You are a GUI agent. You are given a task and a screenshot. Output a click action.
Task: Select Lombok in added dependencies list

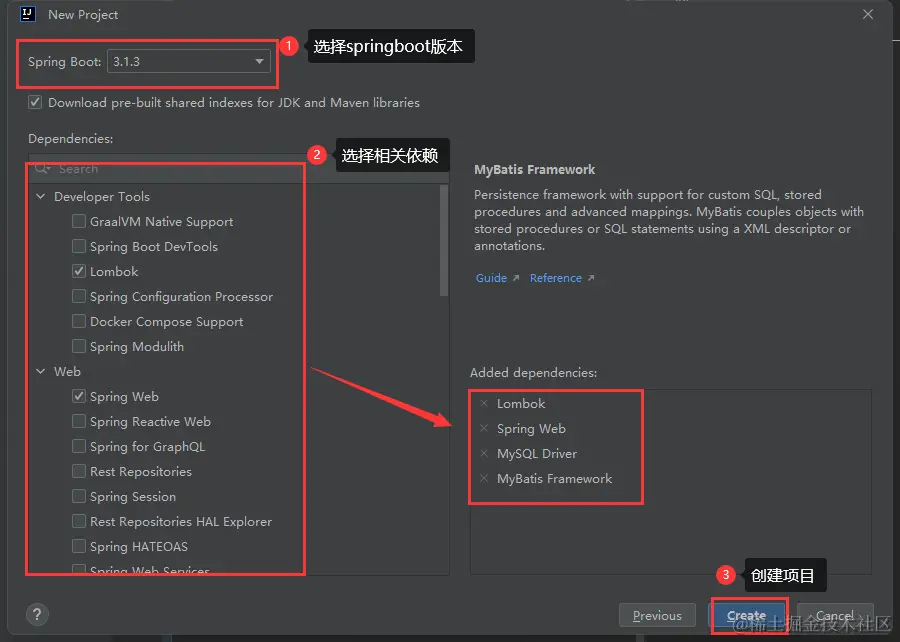coord(521,403)
